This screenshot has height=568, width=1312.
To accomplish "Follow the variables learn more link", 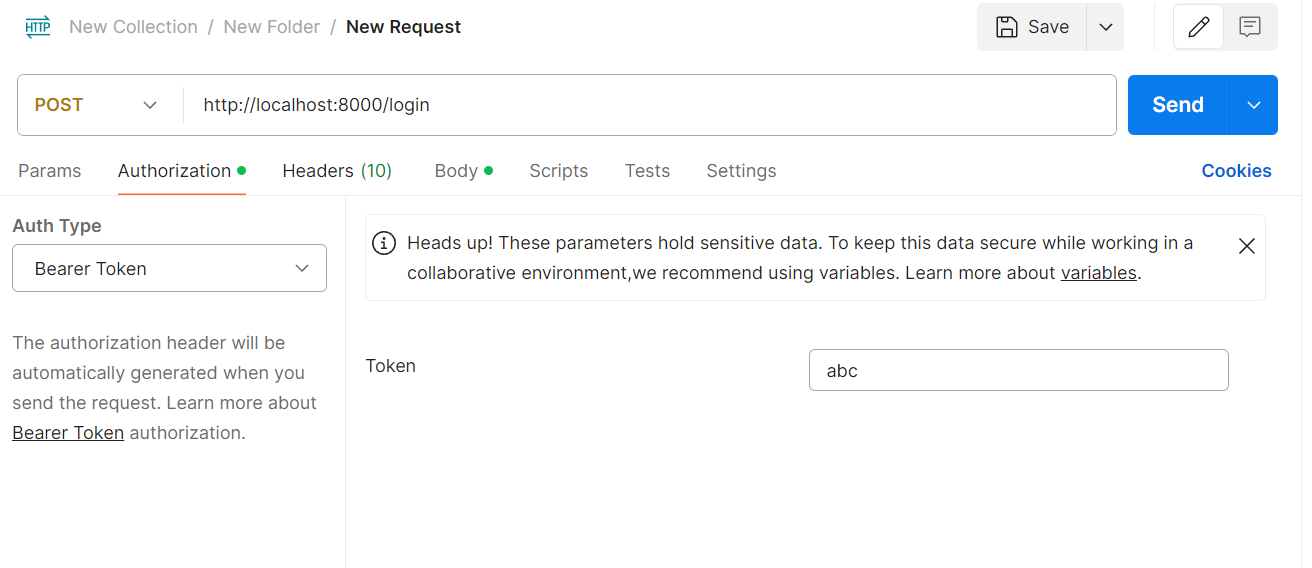I will (x=1098, y=273).
